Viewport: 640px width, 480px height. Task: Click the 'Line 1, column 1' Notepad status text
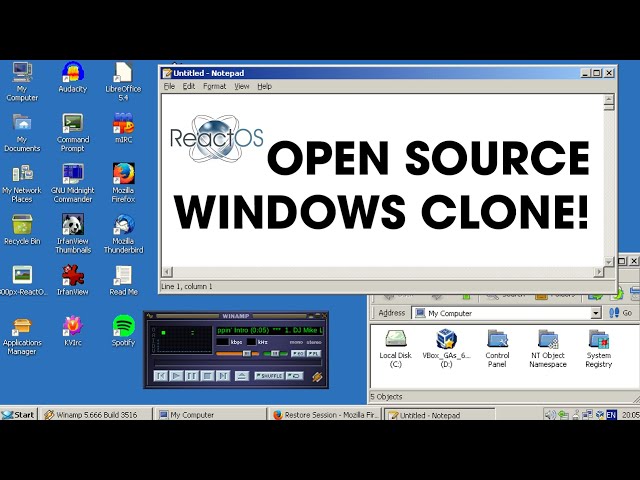[x=187, y=287]
